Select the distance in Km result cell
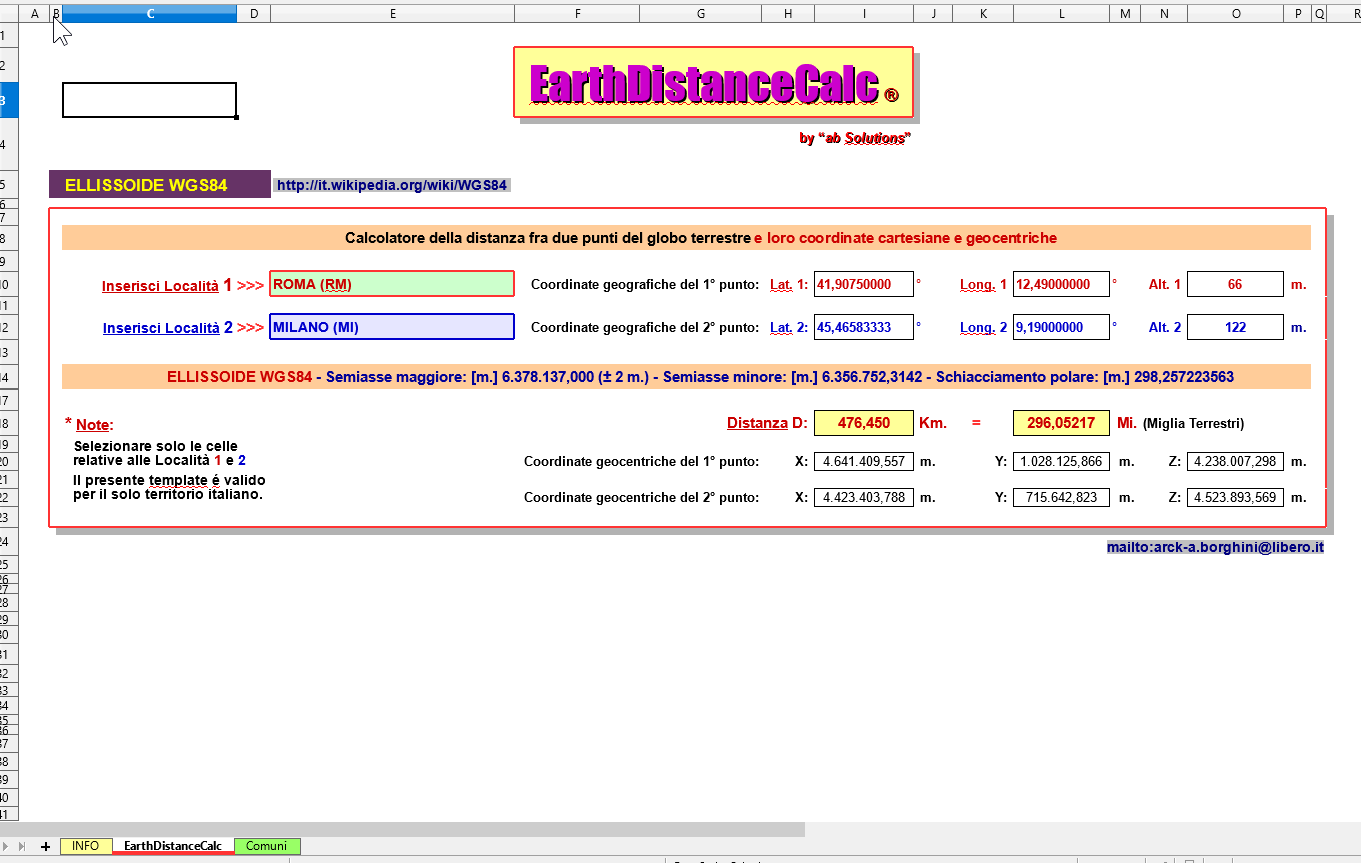Image resolution: width=1361 pixels, height=863 pixels. click(863, 423)
